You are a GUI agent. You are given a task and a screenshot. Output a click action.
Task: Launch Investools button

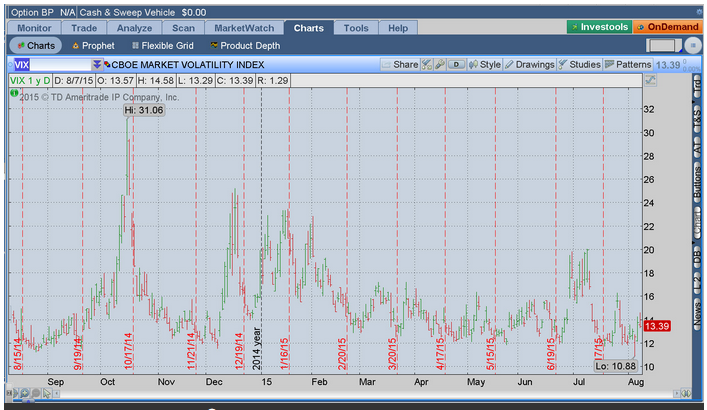[599, 27]
